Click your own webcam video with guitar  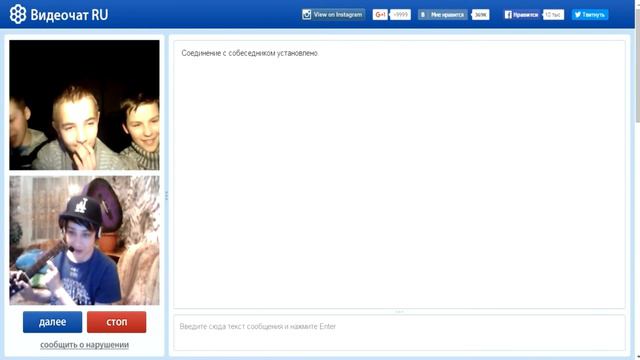84,240
